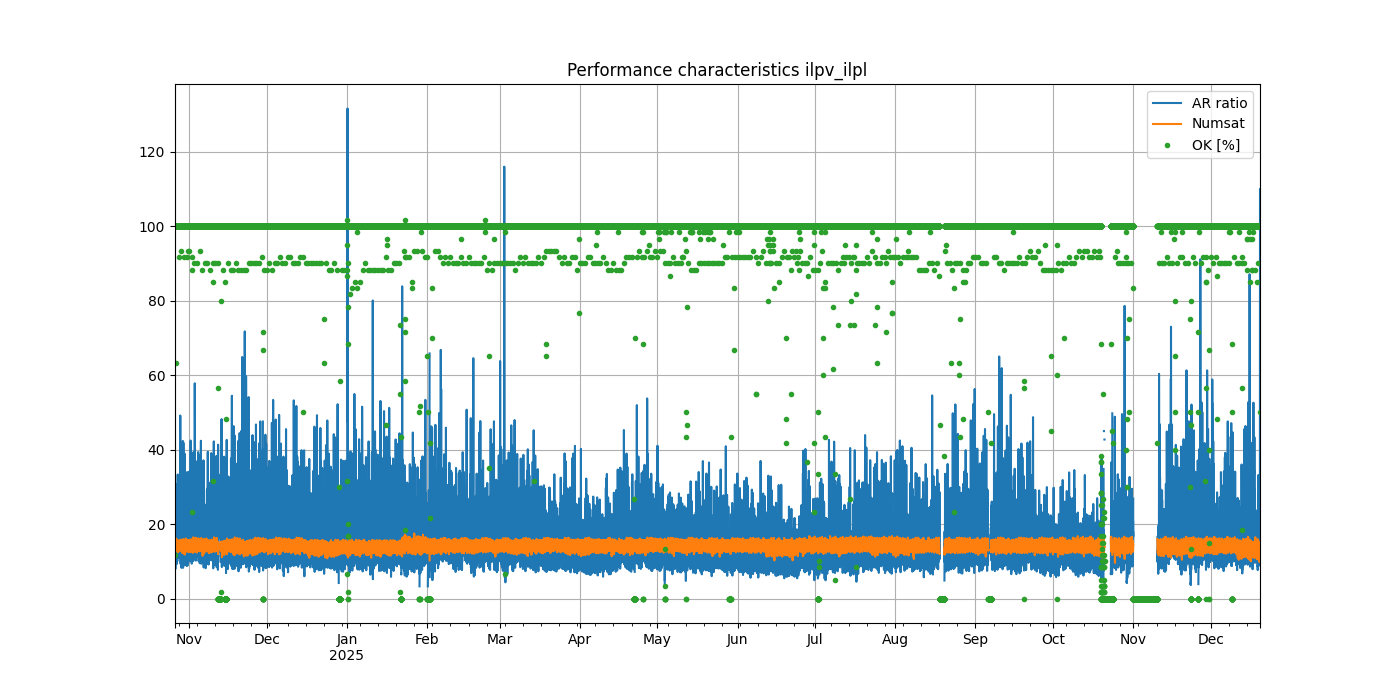Screen dimensions: 1400x700
Task: Click the Oct x-axis tick label
Action: (1053, 639)
